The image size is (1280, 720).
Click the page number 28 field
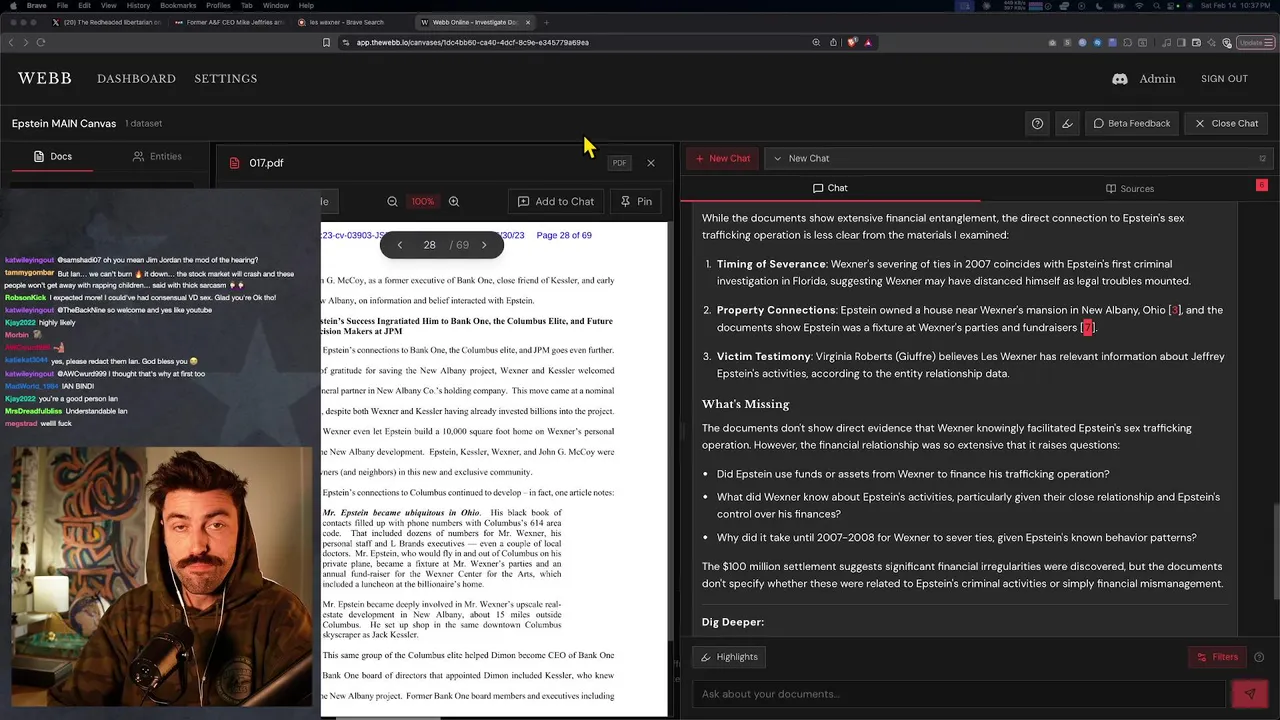tap(429, 245)
